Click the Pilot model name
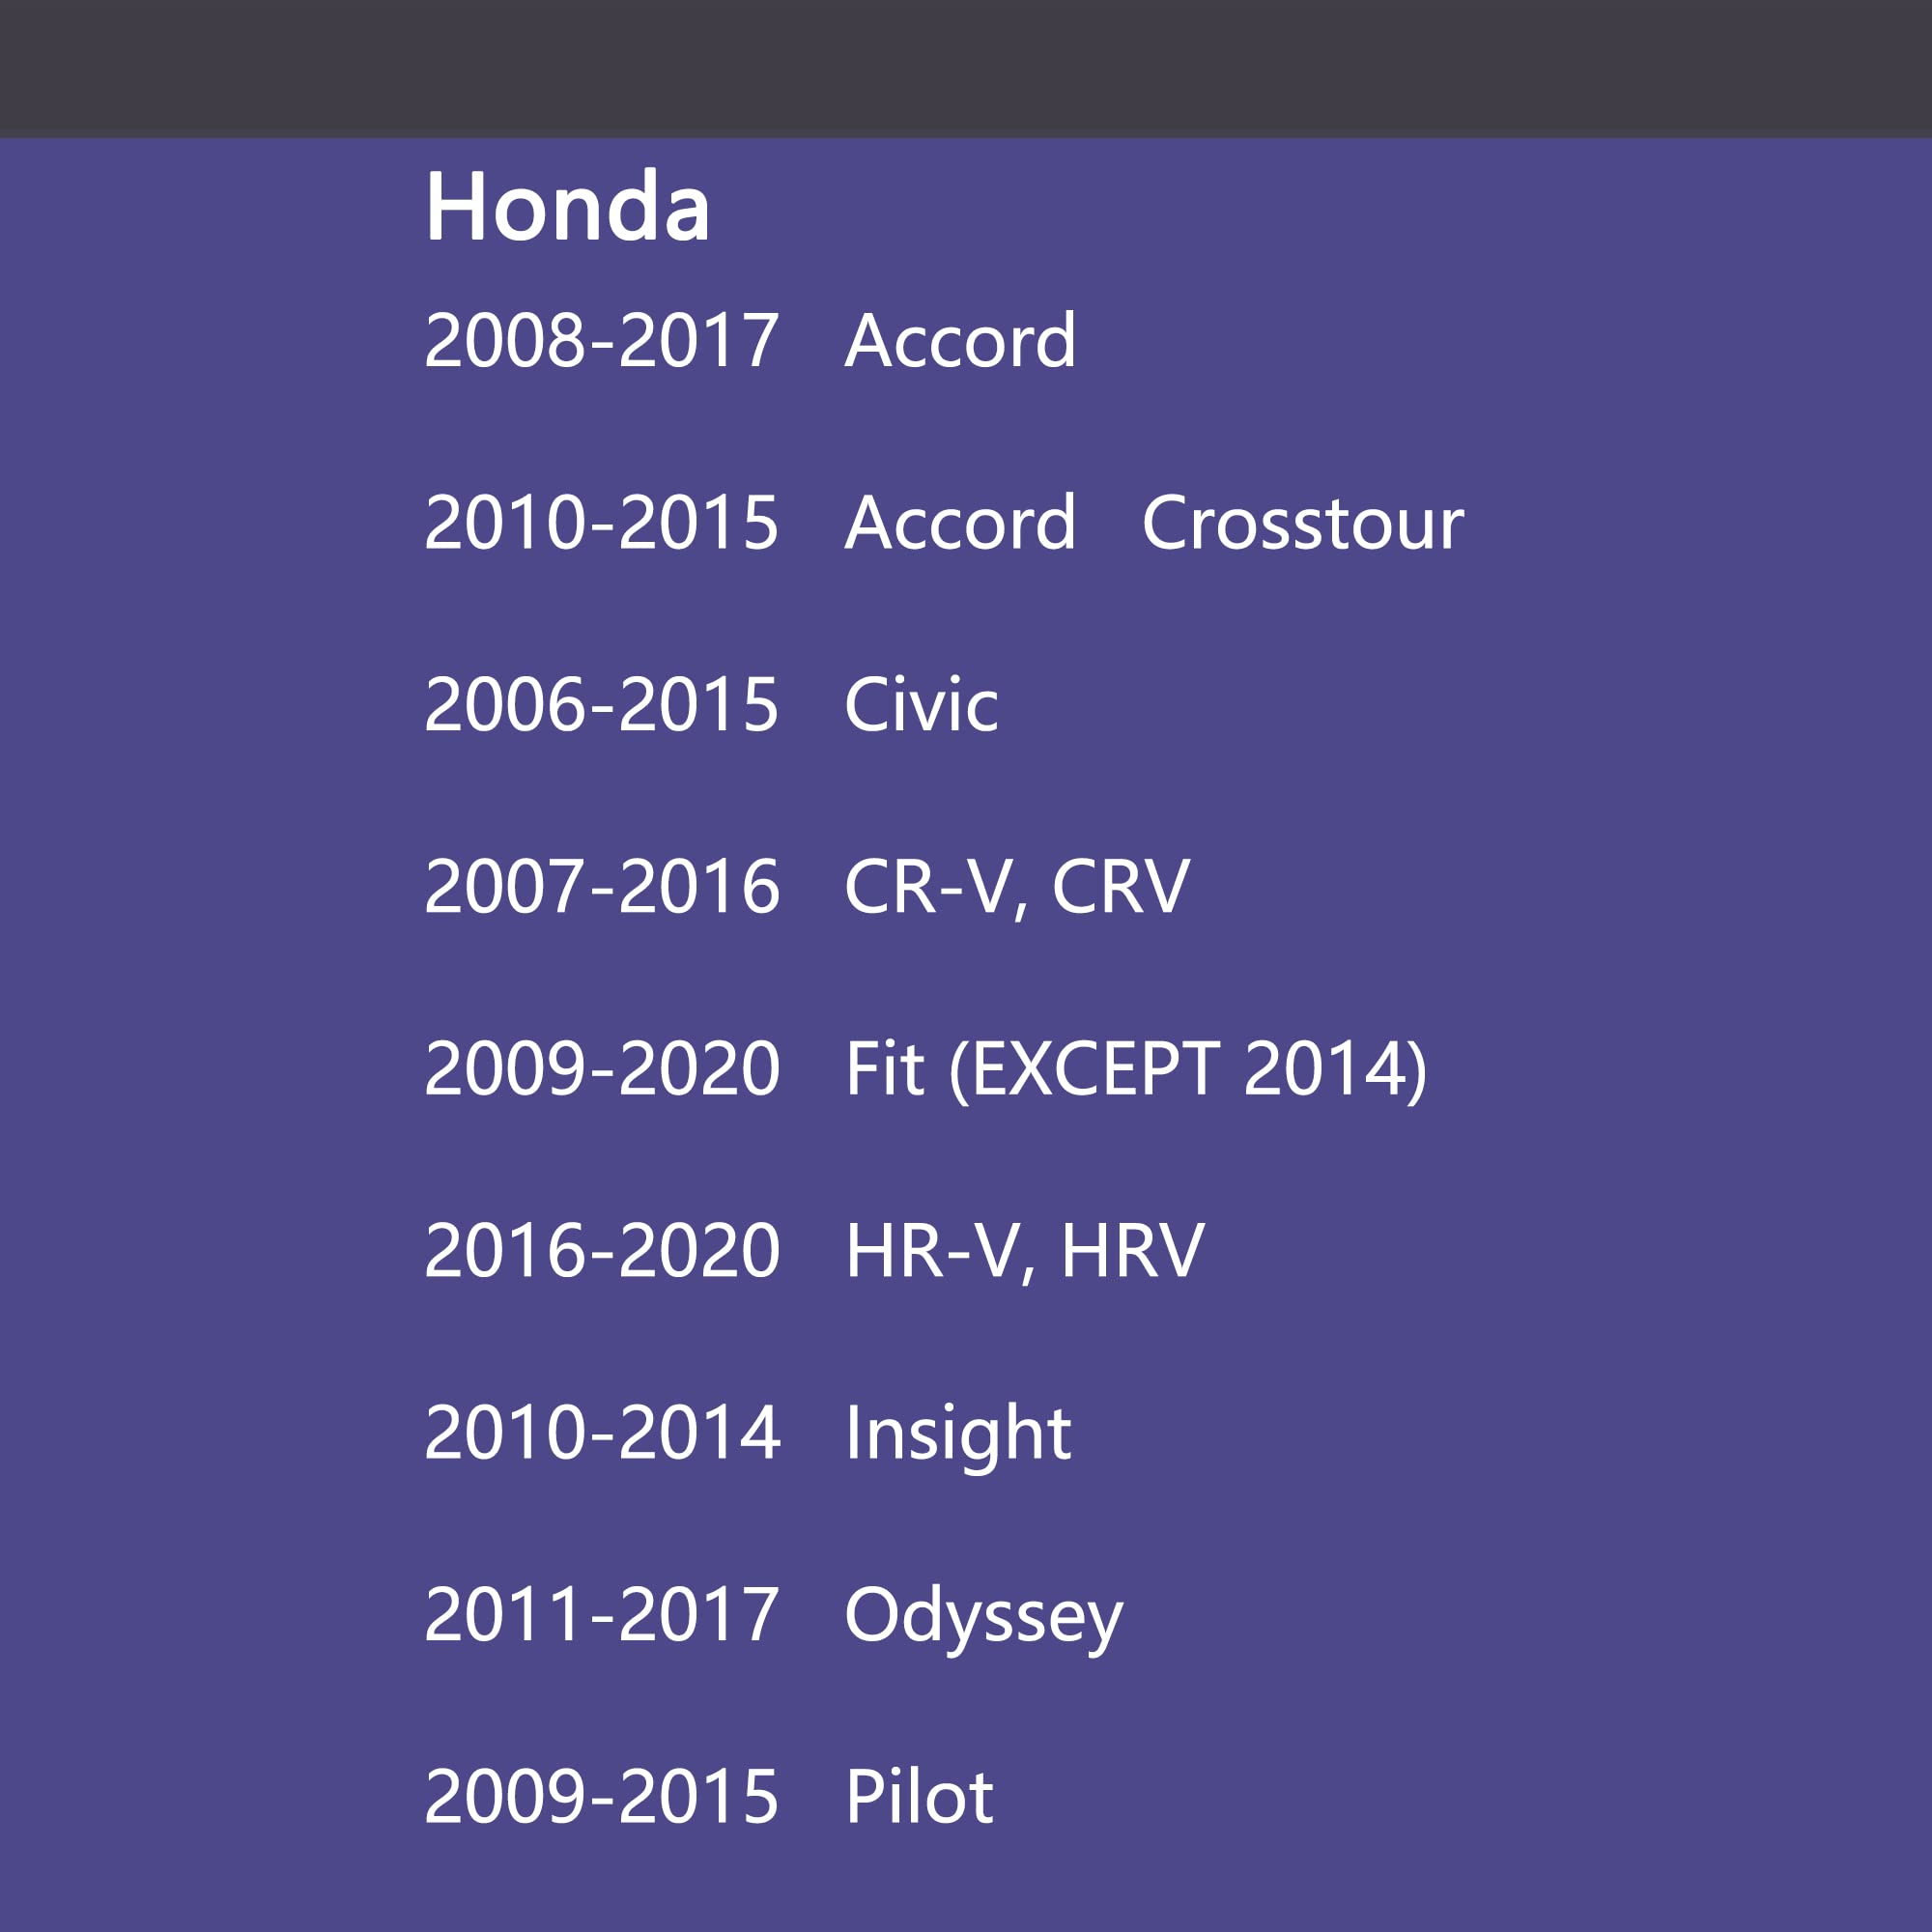This screenshot has width=1932, height=1932. pos(919,1797)
